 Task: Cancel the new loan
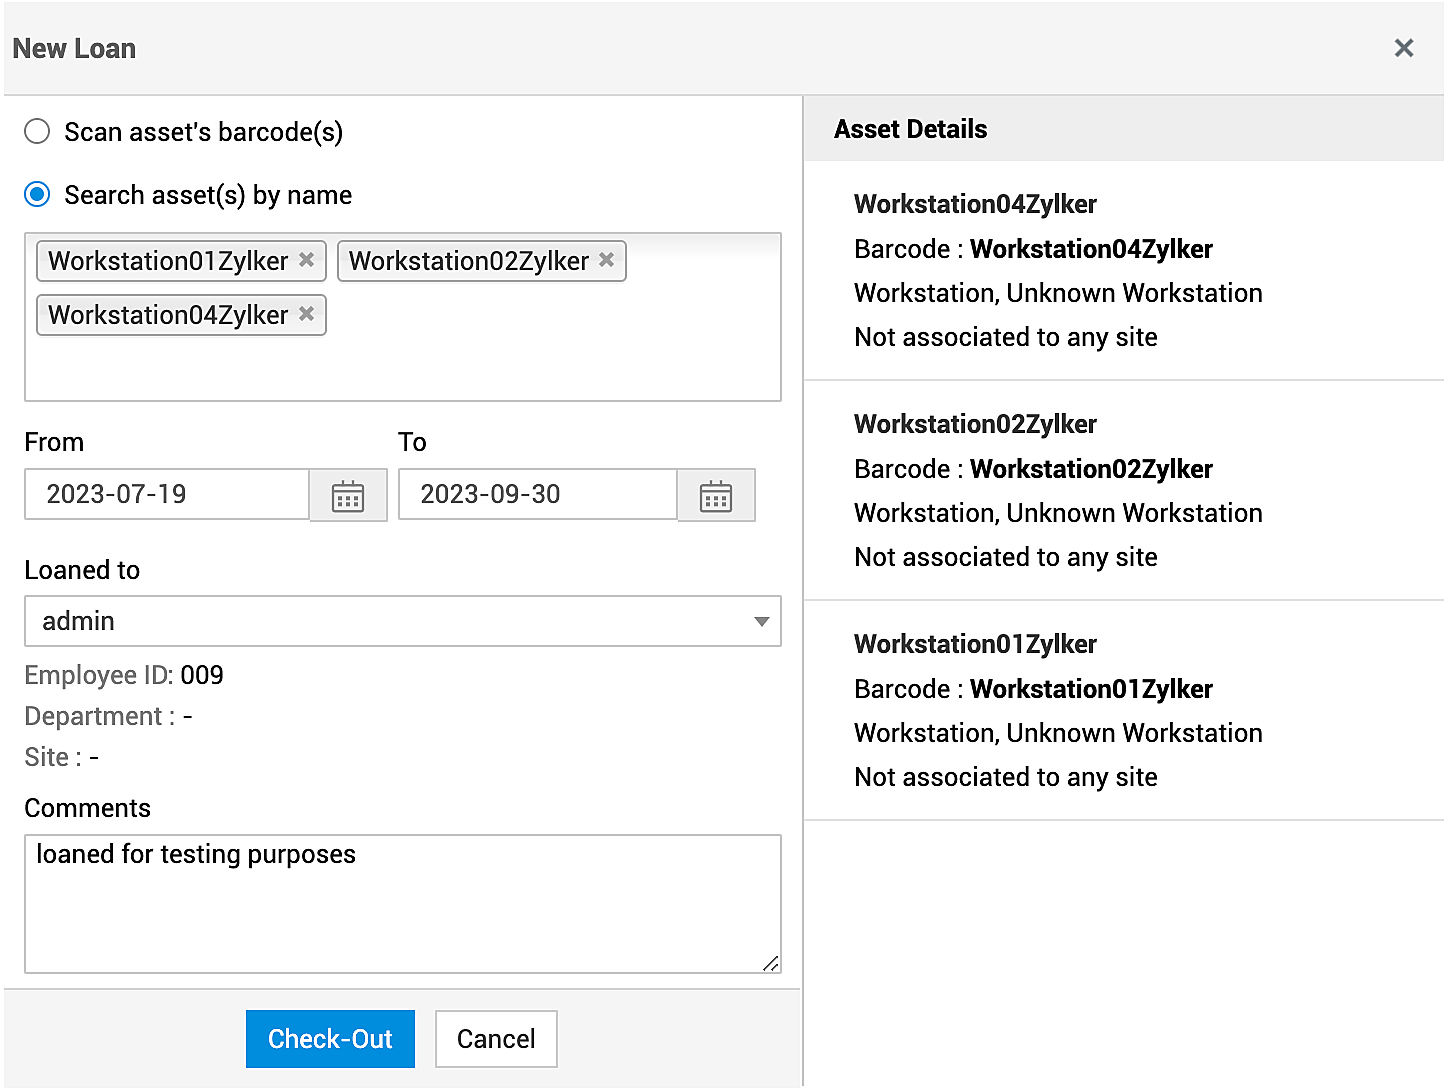click(x=496, y=1039)
